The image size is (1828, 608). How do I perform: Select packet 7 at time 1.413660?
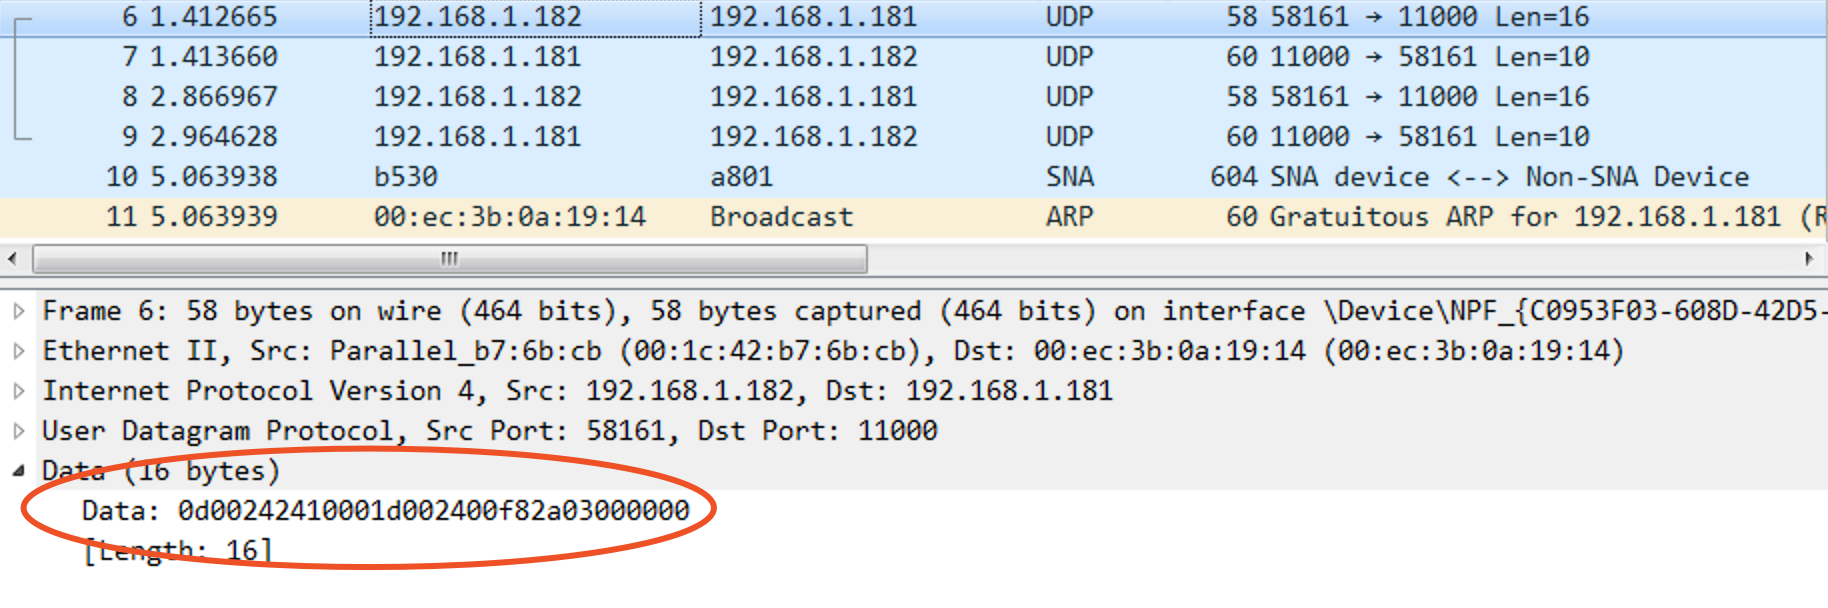tap(914, 57)
